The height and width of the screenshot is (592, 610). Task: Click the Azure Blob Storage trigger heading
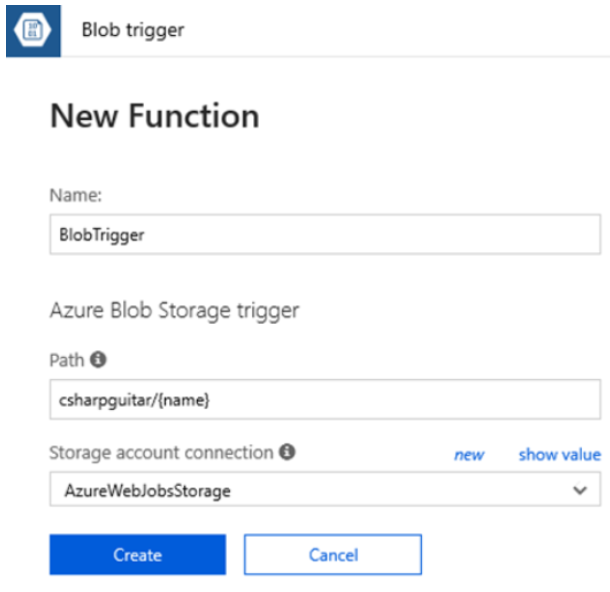tap(175, 311)
